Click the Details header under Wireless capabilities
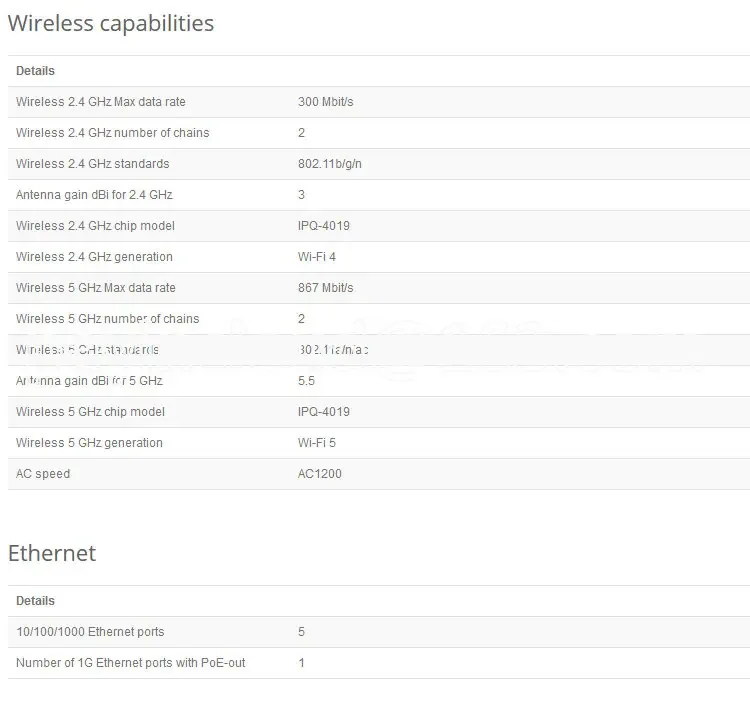The height and width of the screenshot is (714, 750). tap(35, 71)
